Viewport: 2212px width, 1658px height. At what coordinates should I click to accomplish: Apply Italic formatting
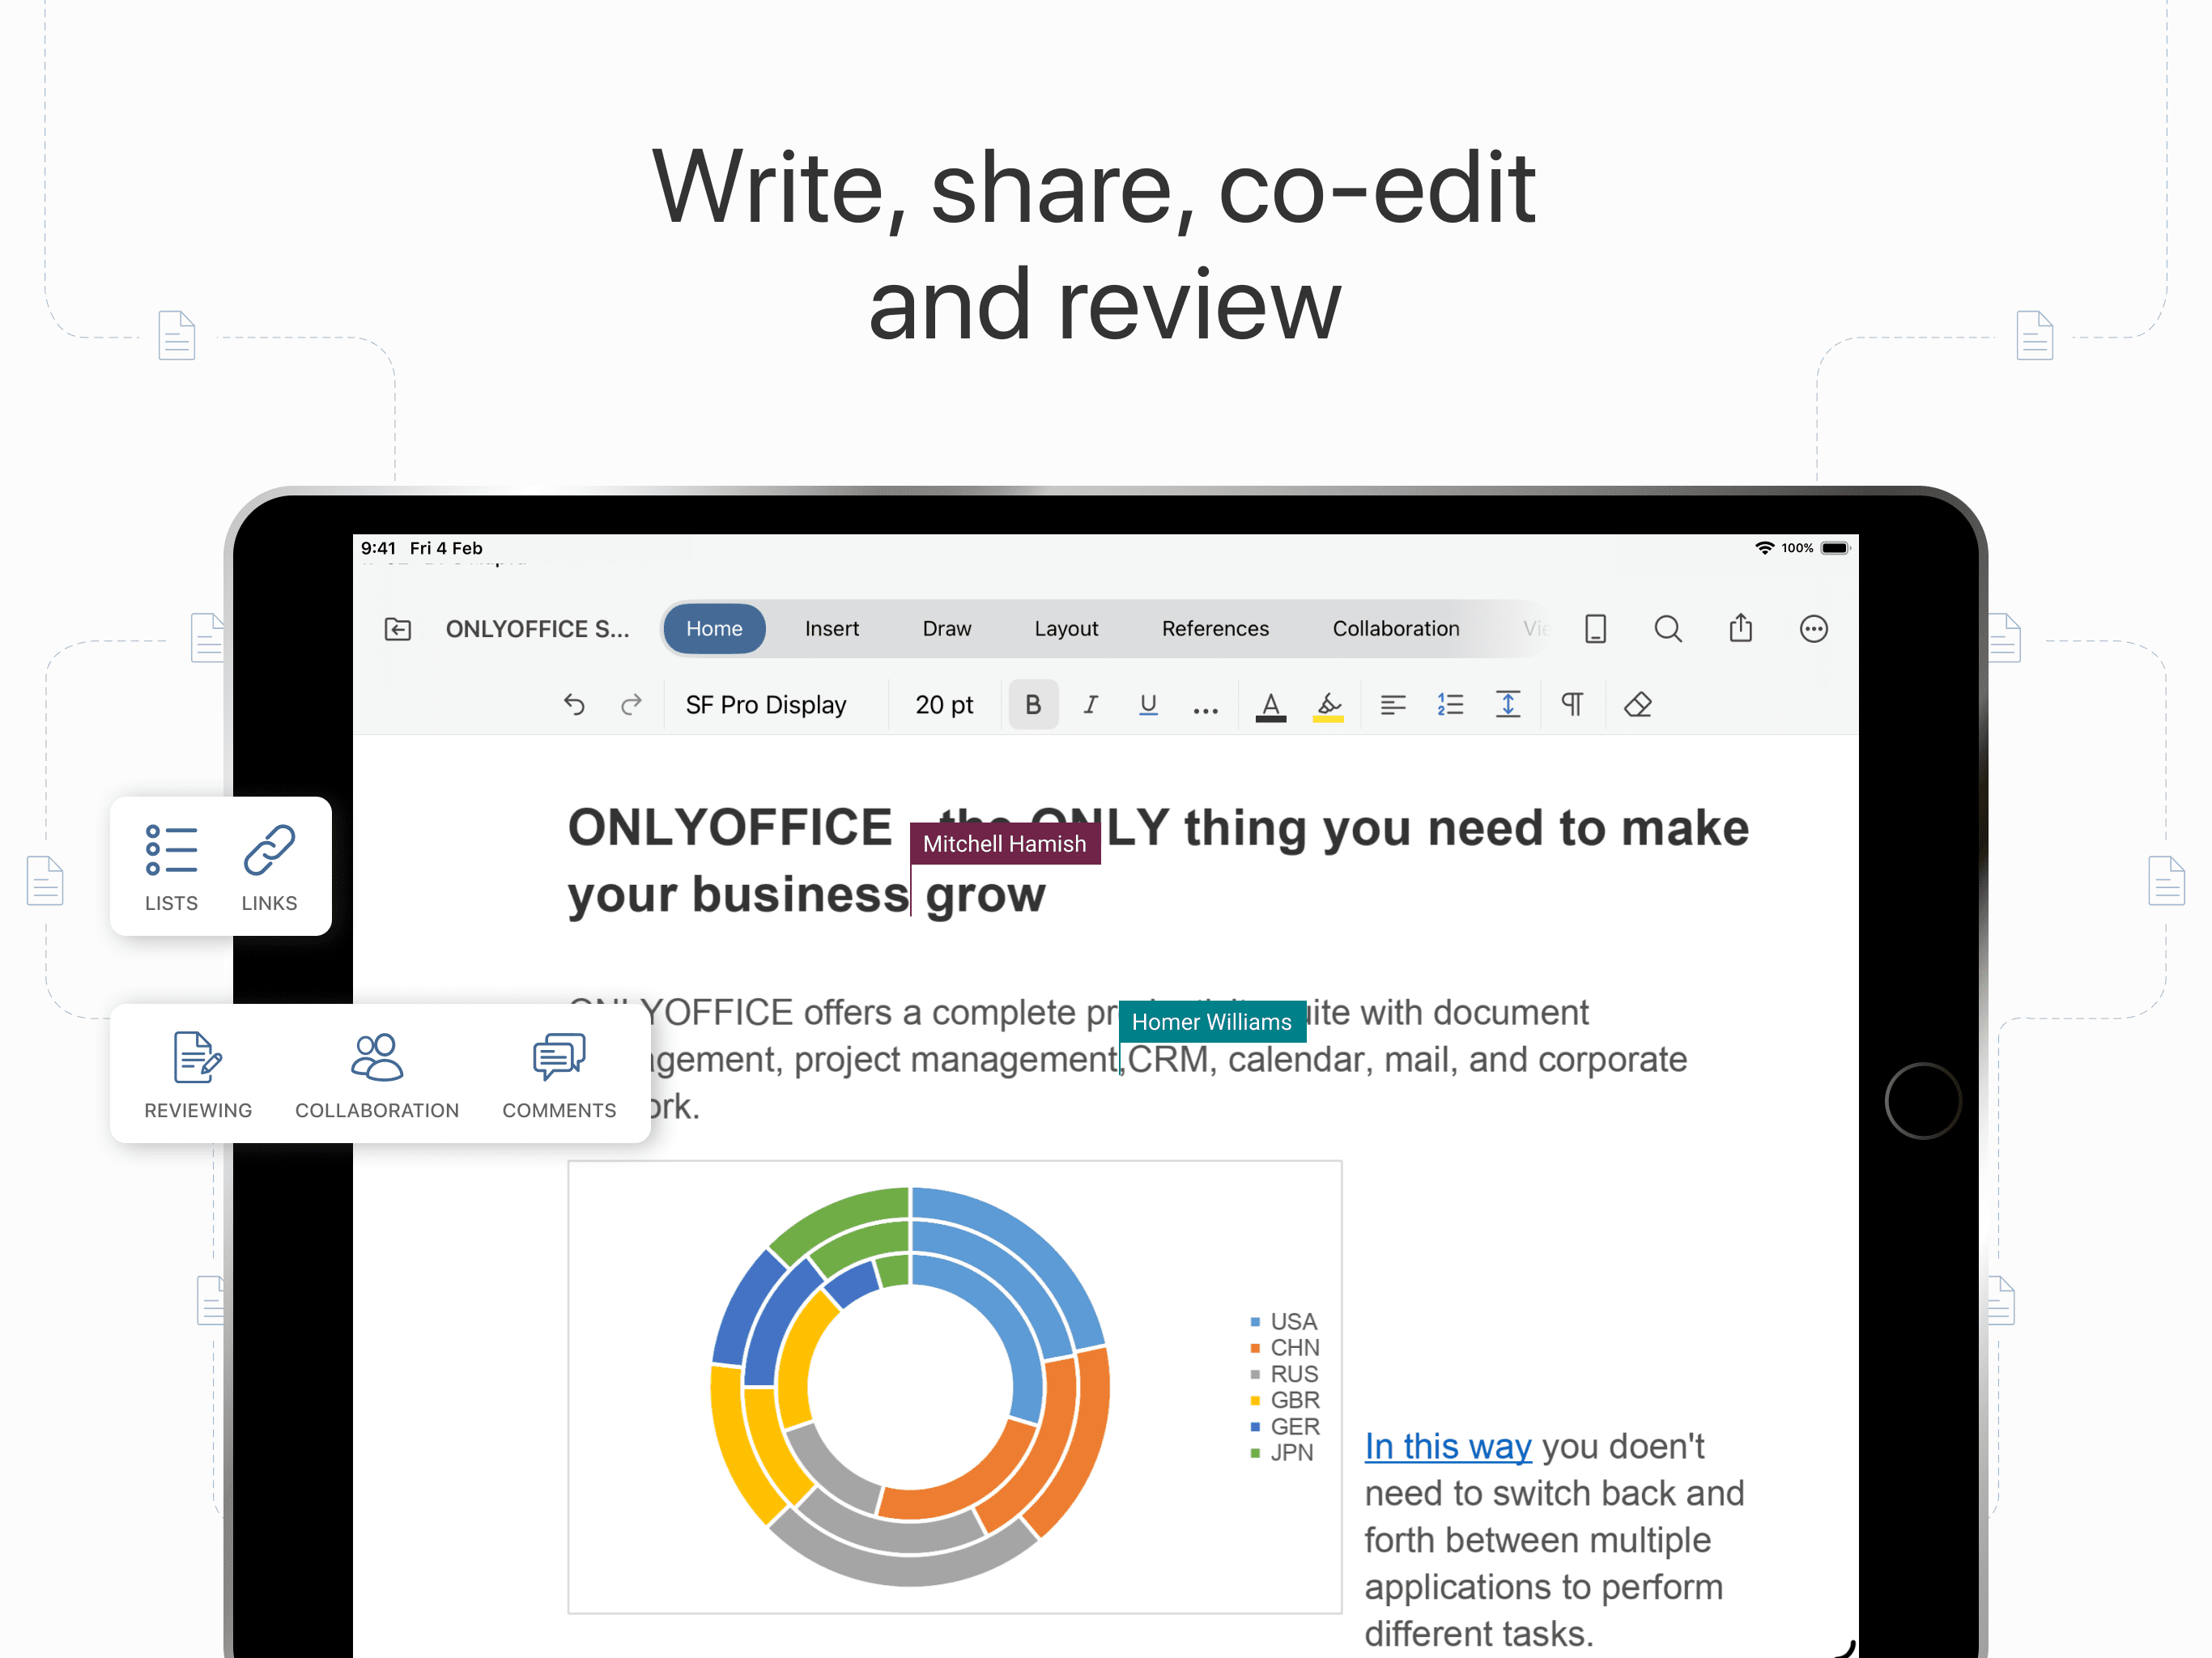tap(1091, 704)
